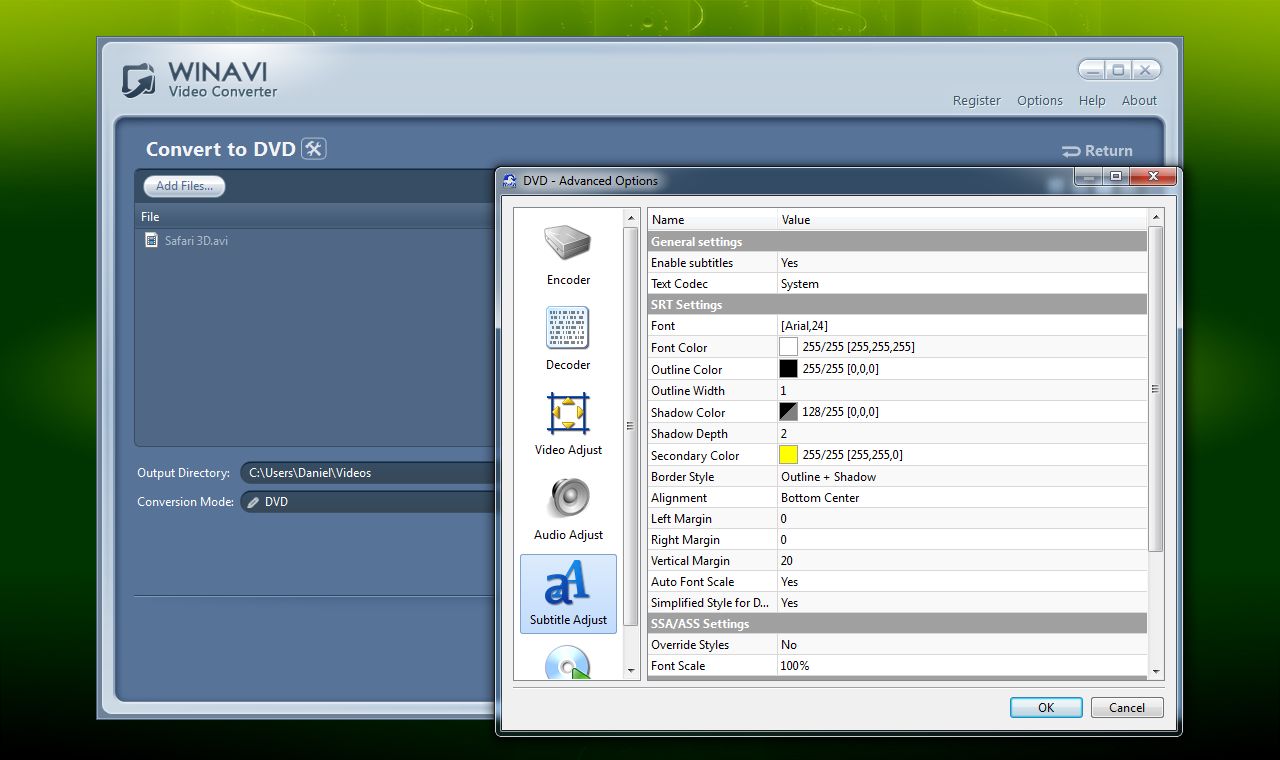Toggle the Enable subtitles value

click(962, 263)
